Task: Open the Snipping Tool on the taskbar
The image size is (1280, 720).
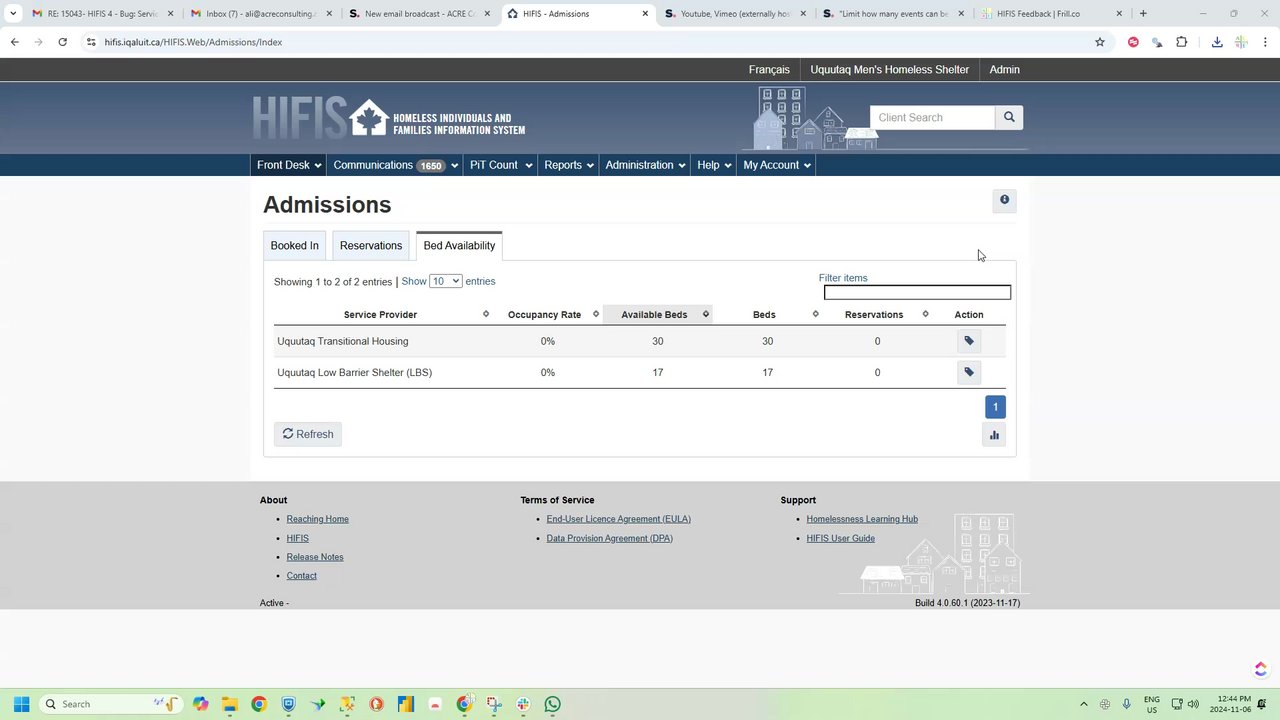Action: 494,704
